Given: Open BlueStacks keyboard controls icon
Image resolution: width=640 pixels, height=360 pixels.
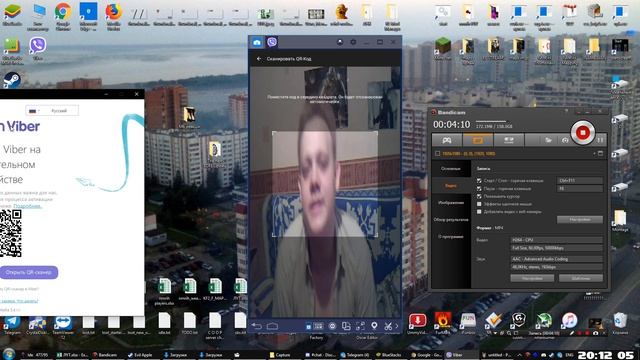Looking at the screenshot, I should 318,326.
